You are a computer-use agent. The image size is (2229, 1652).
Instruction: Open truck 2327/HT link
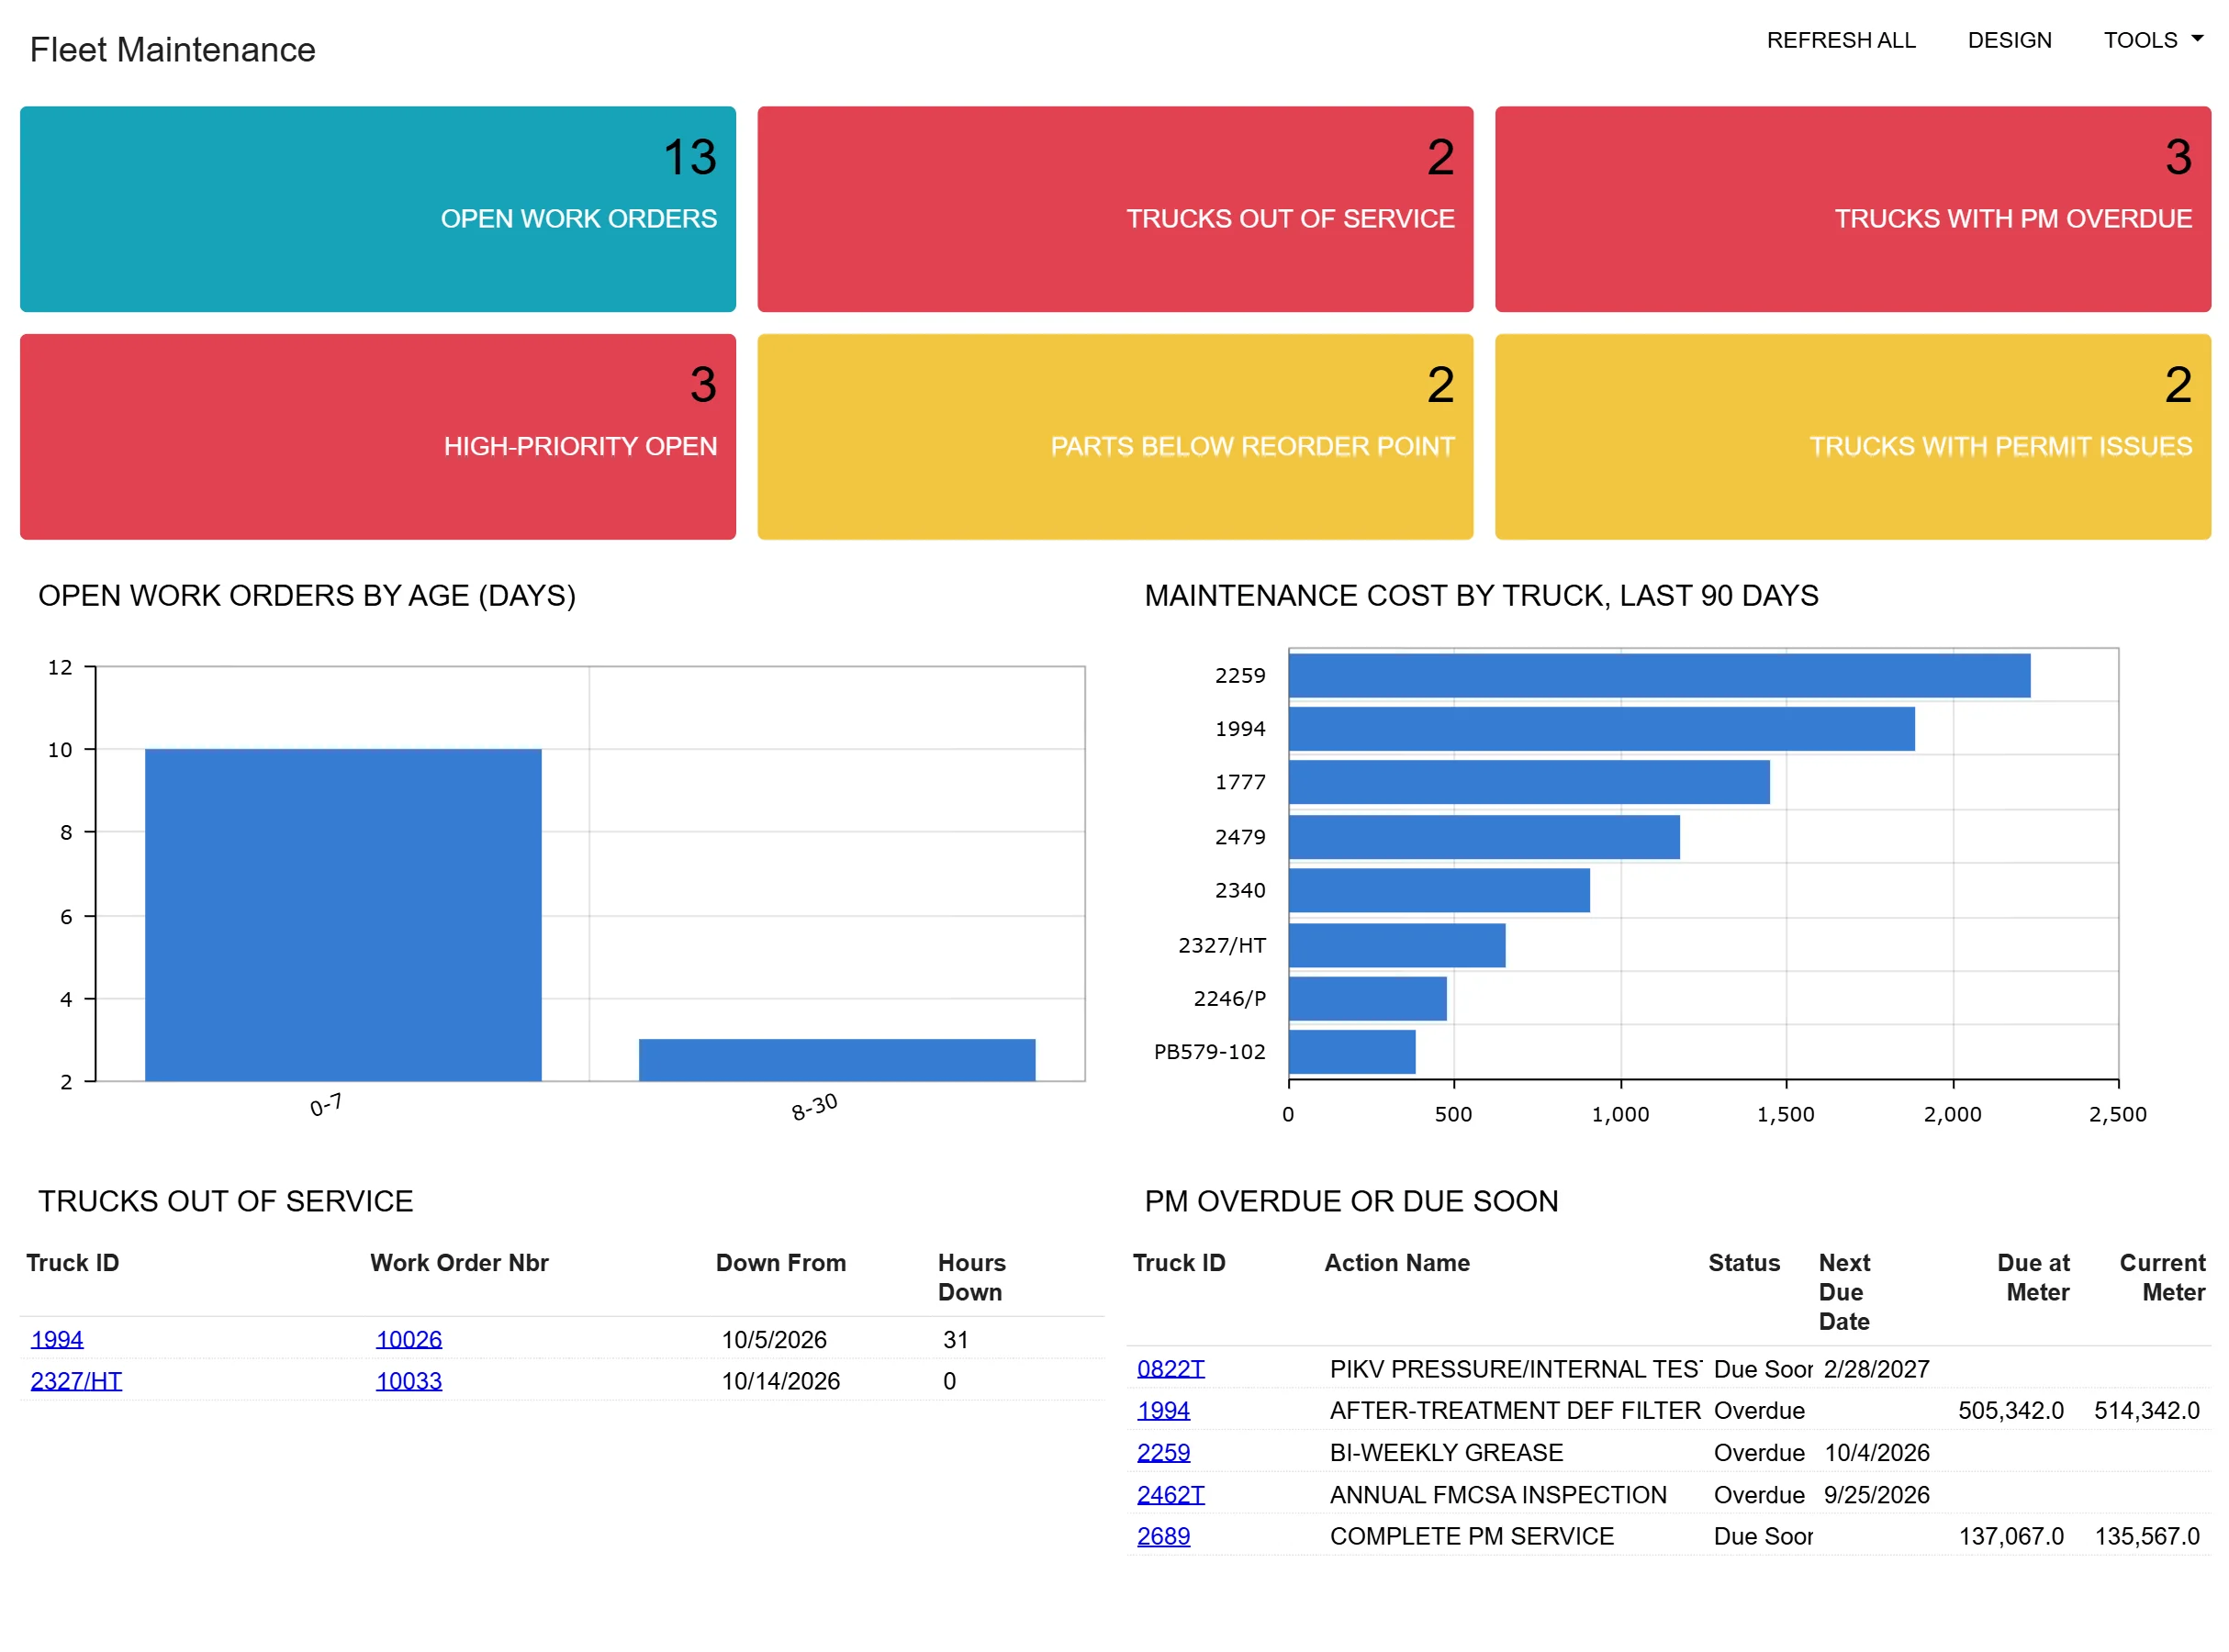[76, 1381]
